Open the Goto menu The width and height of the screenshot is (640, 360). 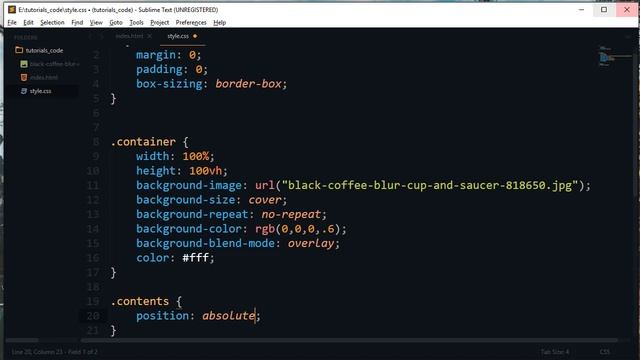pyautogui.click(x=116, y=22)
